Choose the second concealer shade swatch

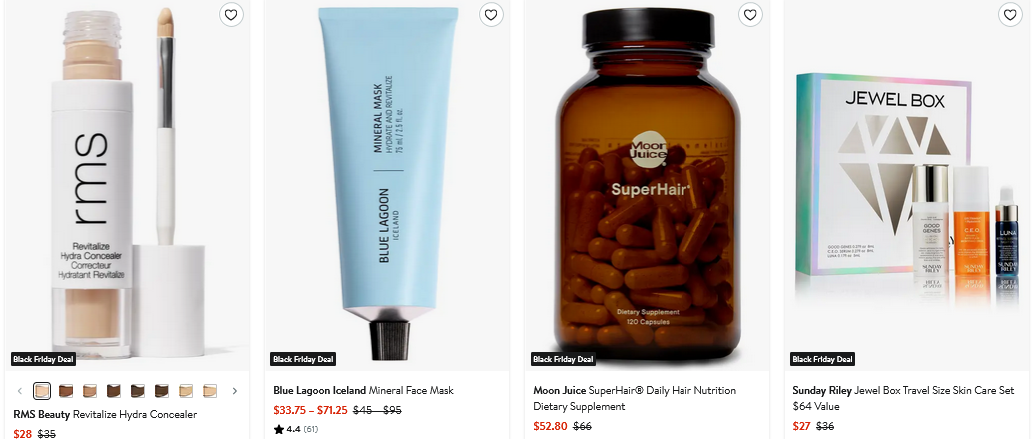pos(66,391)
